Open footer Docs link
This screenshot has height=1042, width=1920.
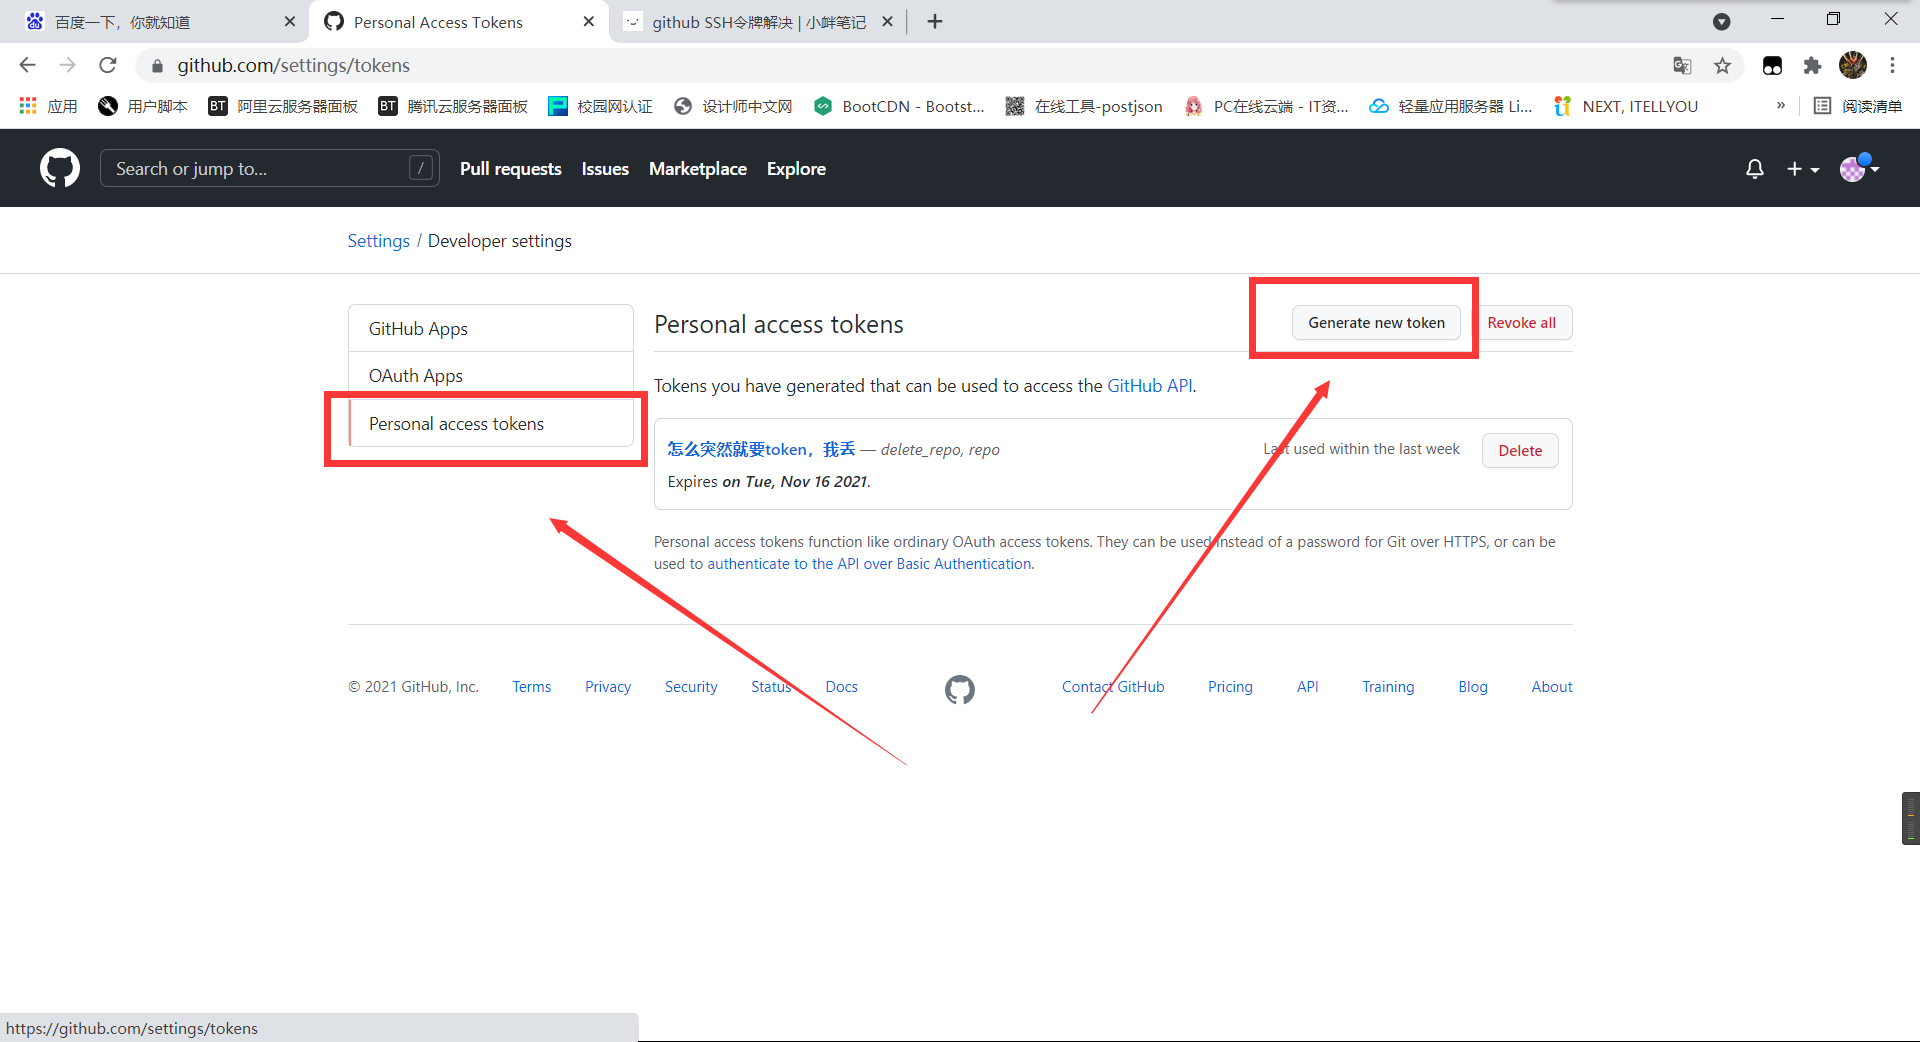pos(842,687)
